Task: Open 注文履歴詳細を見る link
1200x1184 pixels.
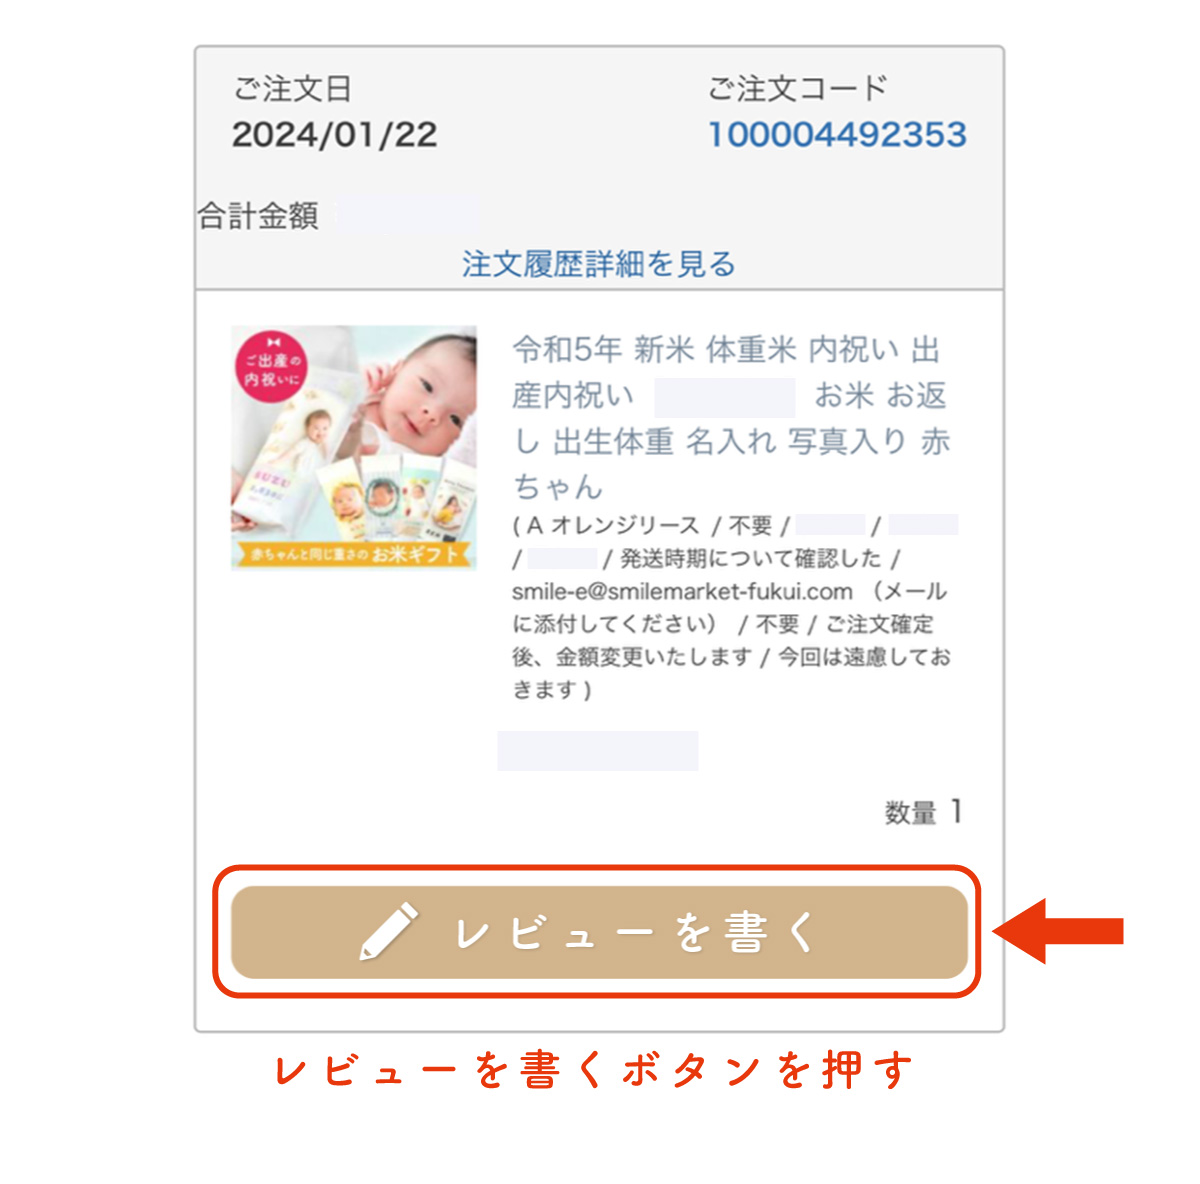Action: point(599,264)
